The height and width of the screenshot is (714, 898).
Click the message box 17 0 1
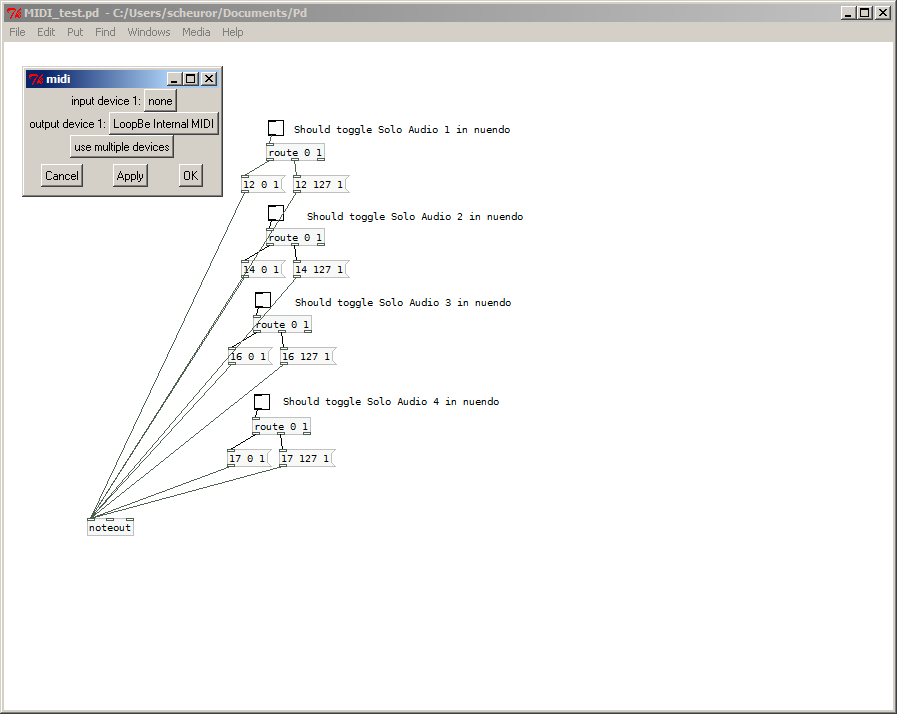click(249, 458)
